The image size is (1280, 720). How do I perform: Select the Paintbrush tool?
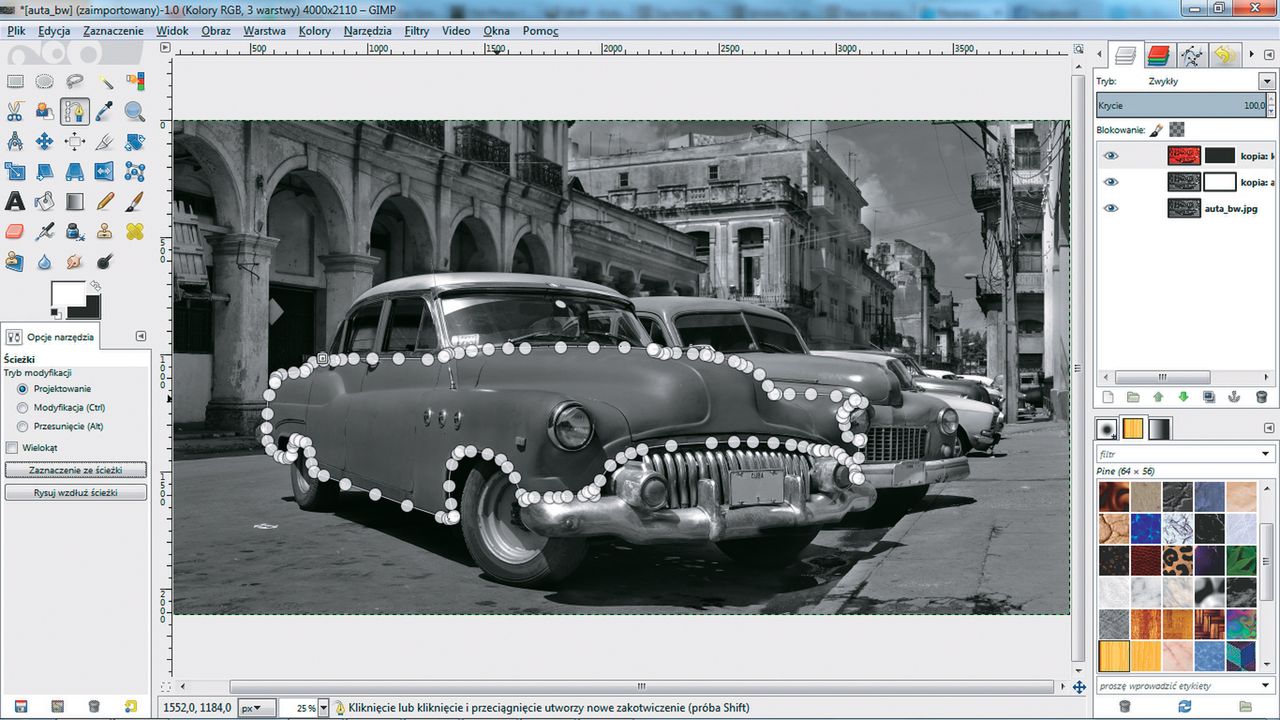coord(134,202)
